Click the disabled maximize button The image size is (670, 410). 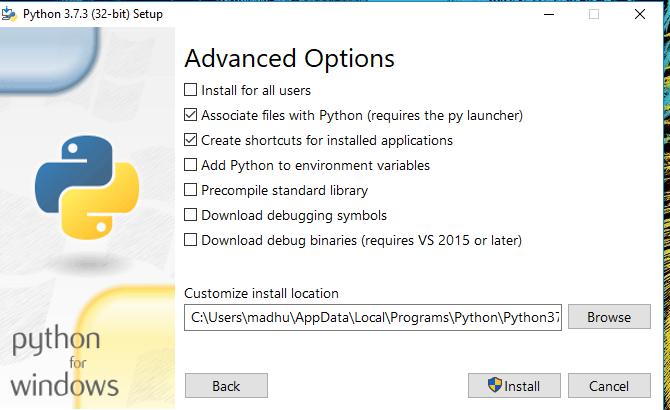point(594,14)
